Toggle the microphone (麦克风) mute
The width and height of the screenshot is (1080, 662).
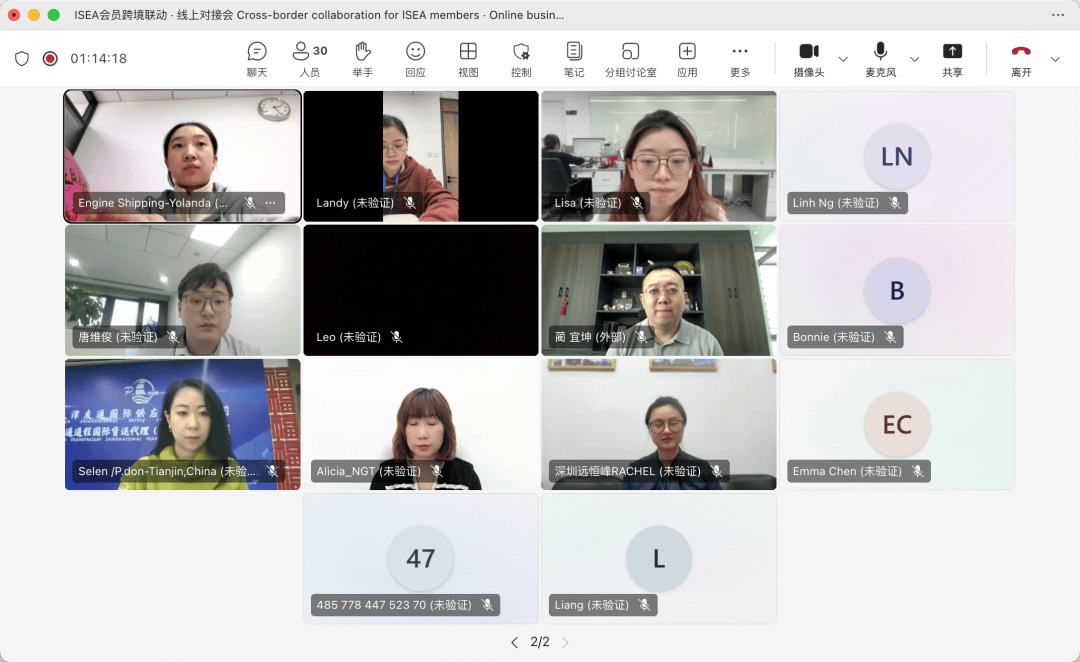point(880,58)
